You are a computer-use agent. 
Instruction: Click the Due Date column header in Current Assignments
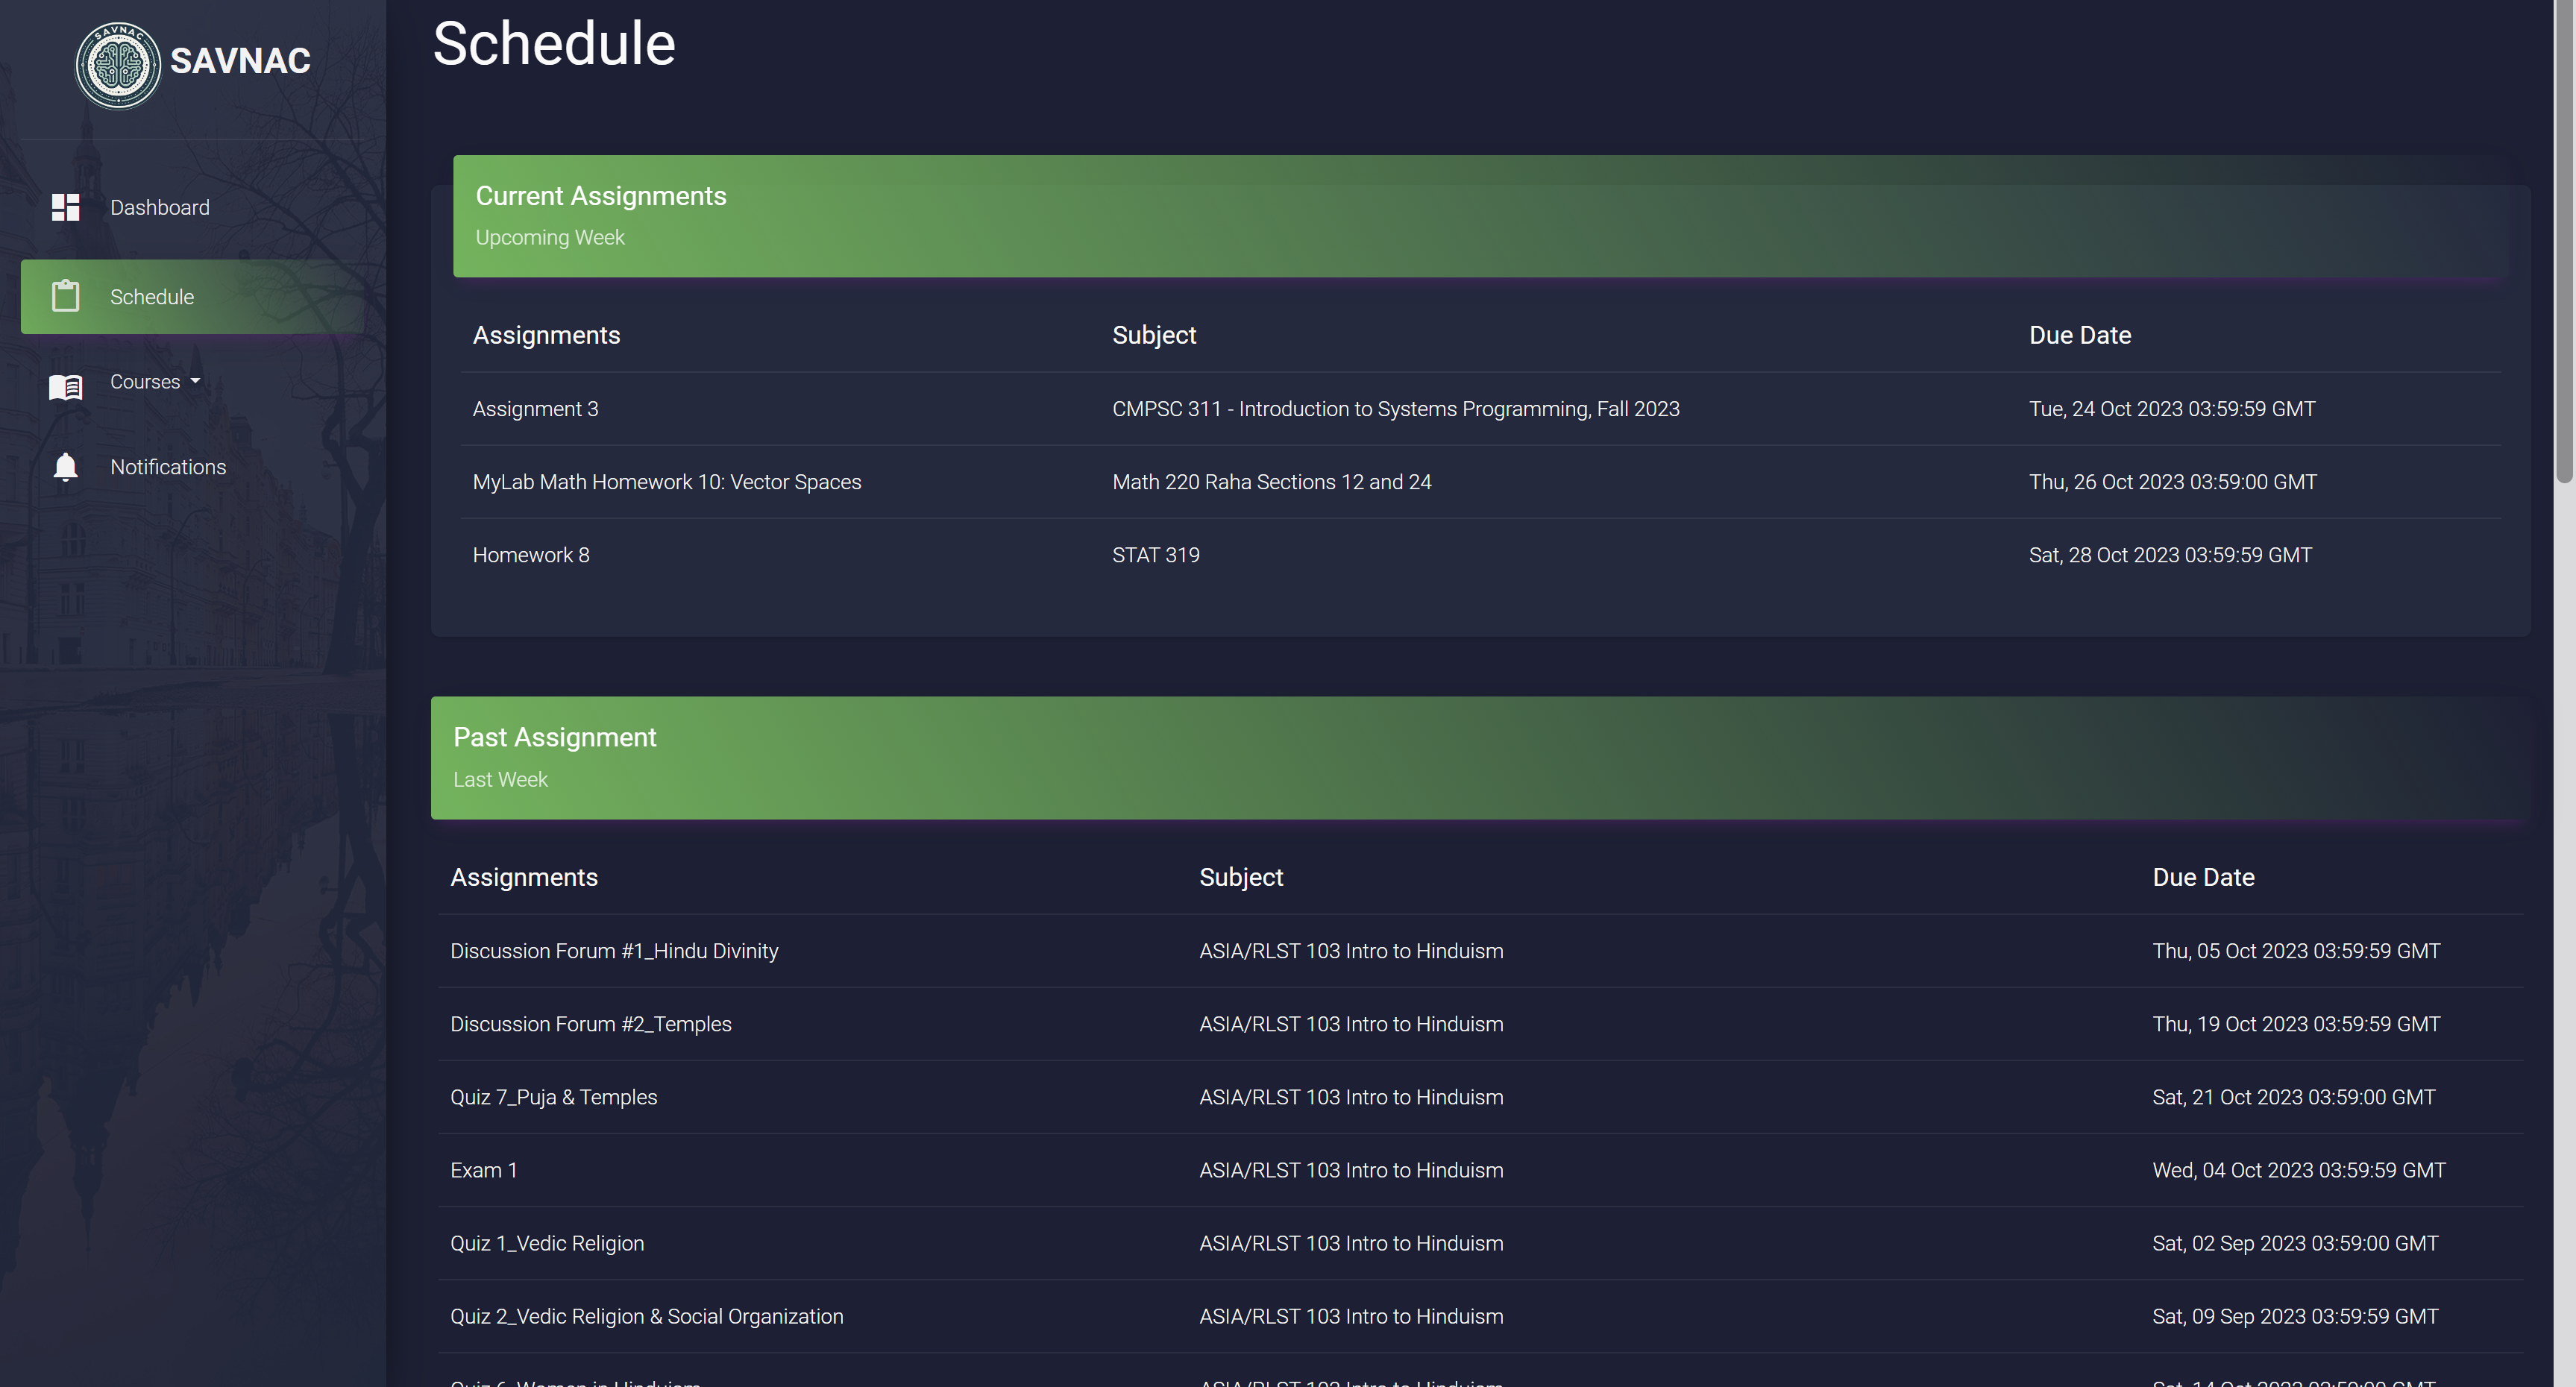(x=2079, y=335)
